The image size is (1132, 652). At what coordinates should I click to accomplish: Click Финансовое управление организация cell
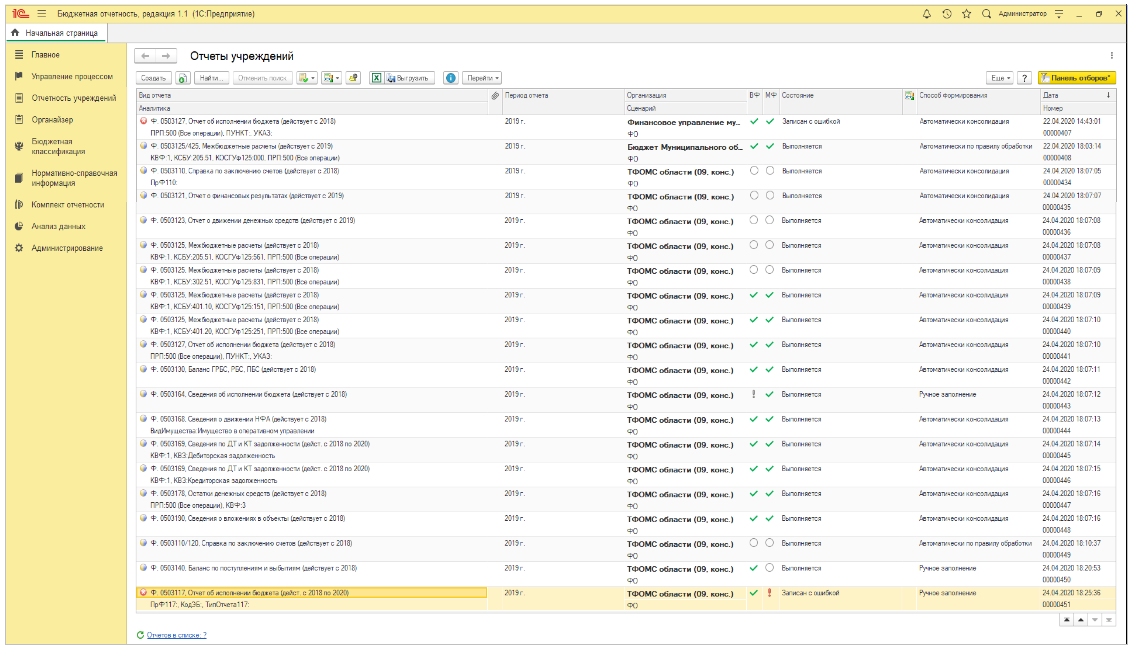tap(684, 122)
